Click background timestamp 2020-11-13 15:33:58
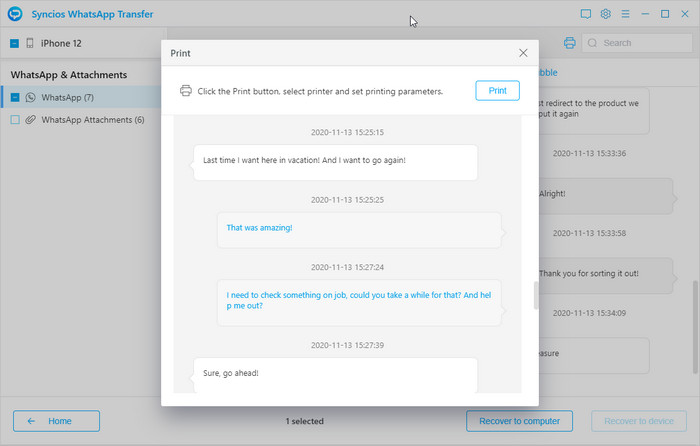This screenshot has height=446, width=700. click(x=589, y=233)
